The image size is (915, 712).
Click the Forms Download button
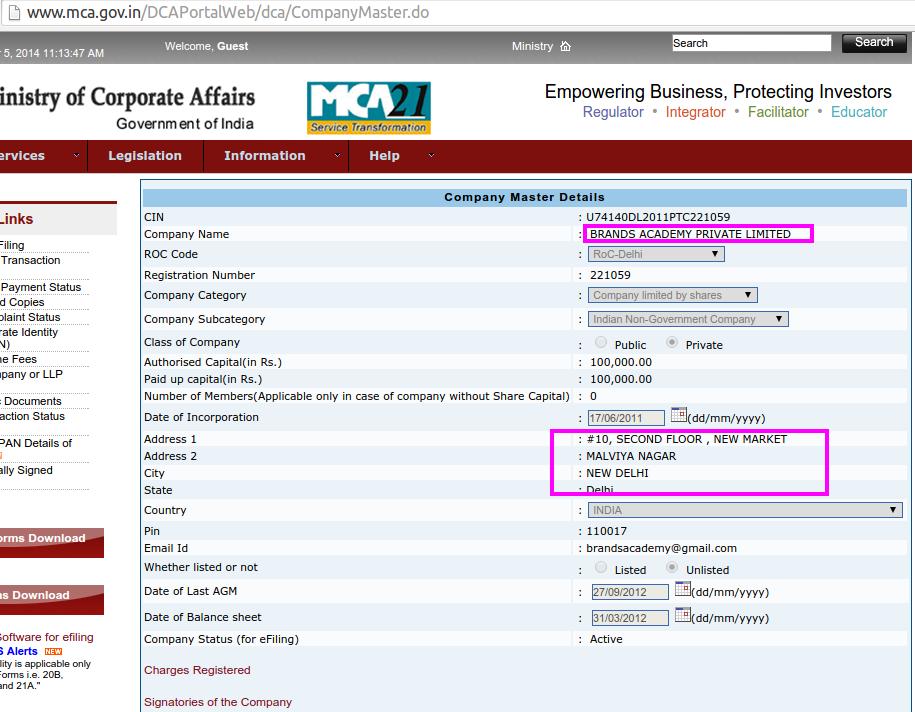click(x=51, y=542)
